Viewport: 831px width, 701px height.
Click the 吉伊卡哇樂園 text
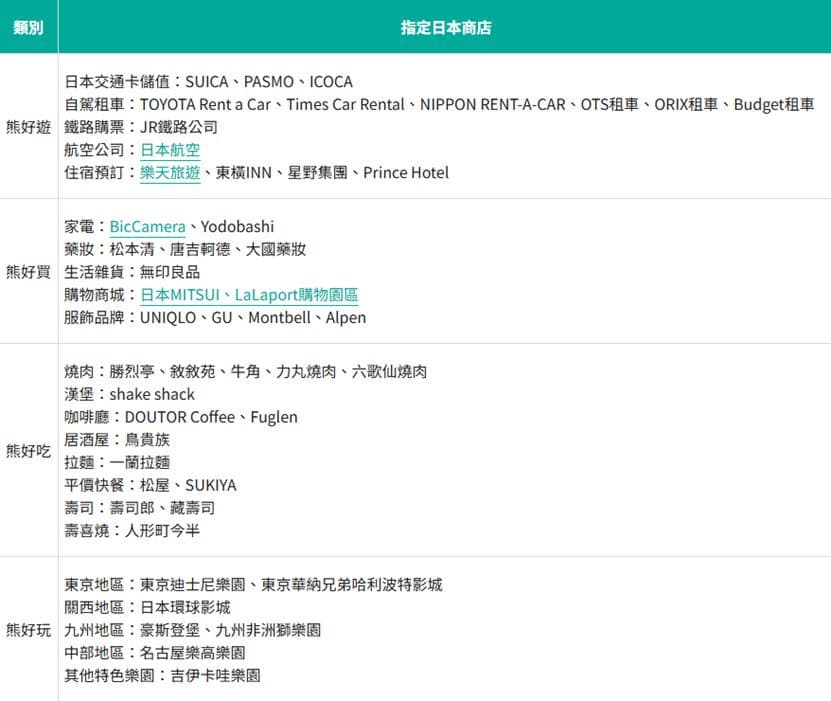click(x=216, y=676)
